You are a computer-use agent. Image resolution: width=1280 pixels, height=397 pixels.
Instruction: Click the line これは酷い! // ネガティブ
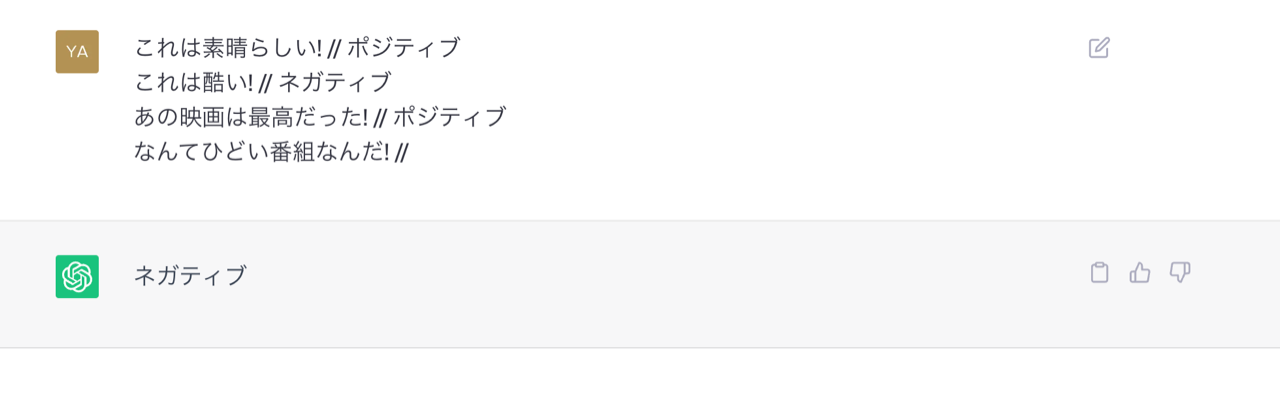point(263,82)
